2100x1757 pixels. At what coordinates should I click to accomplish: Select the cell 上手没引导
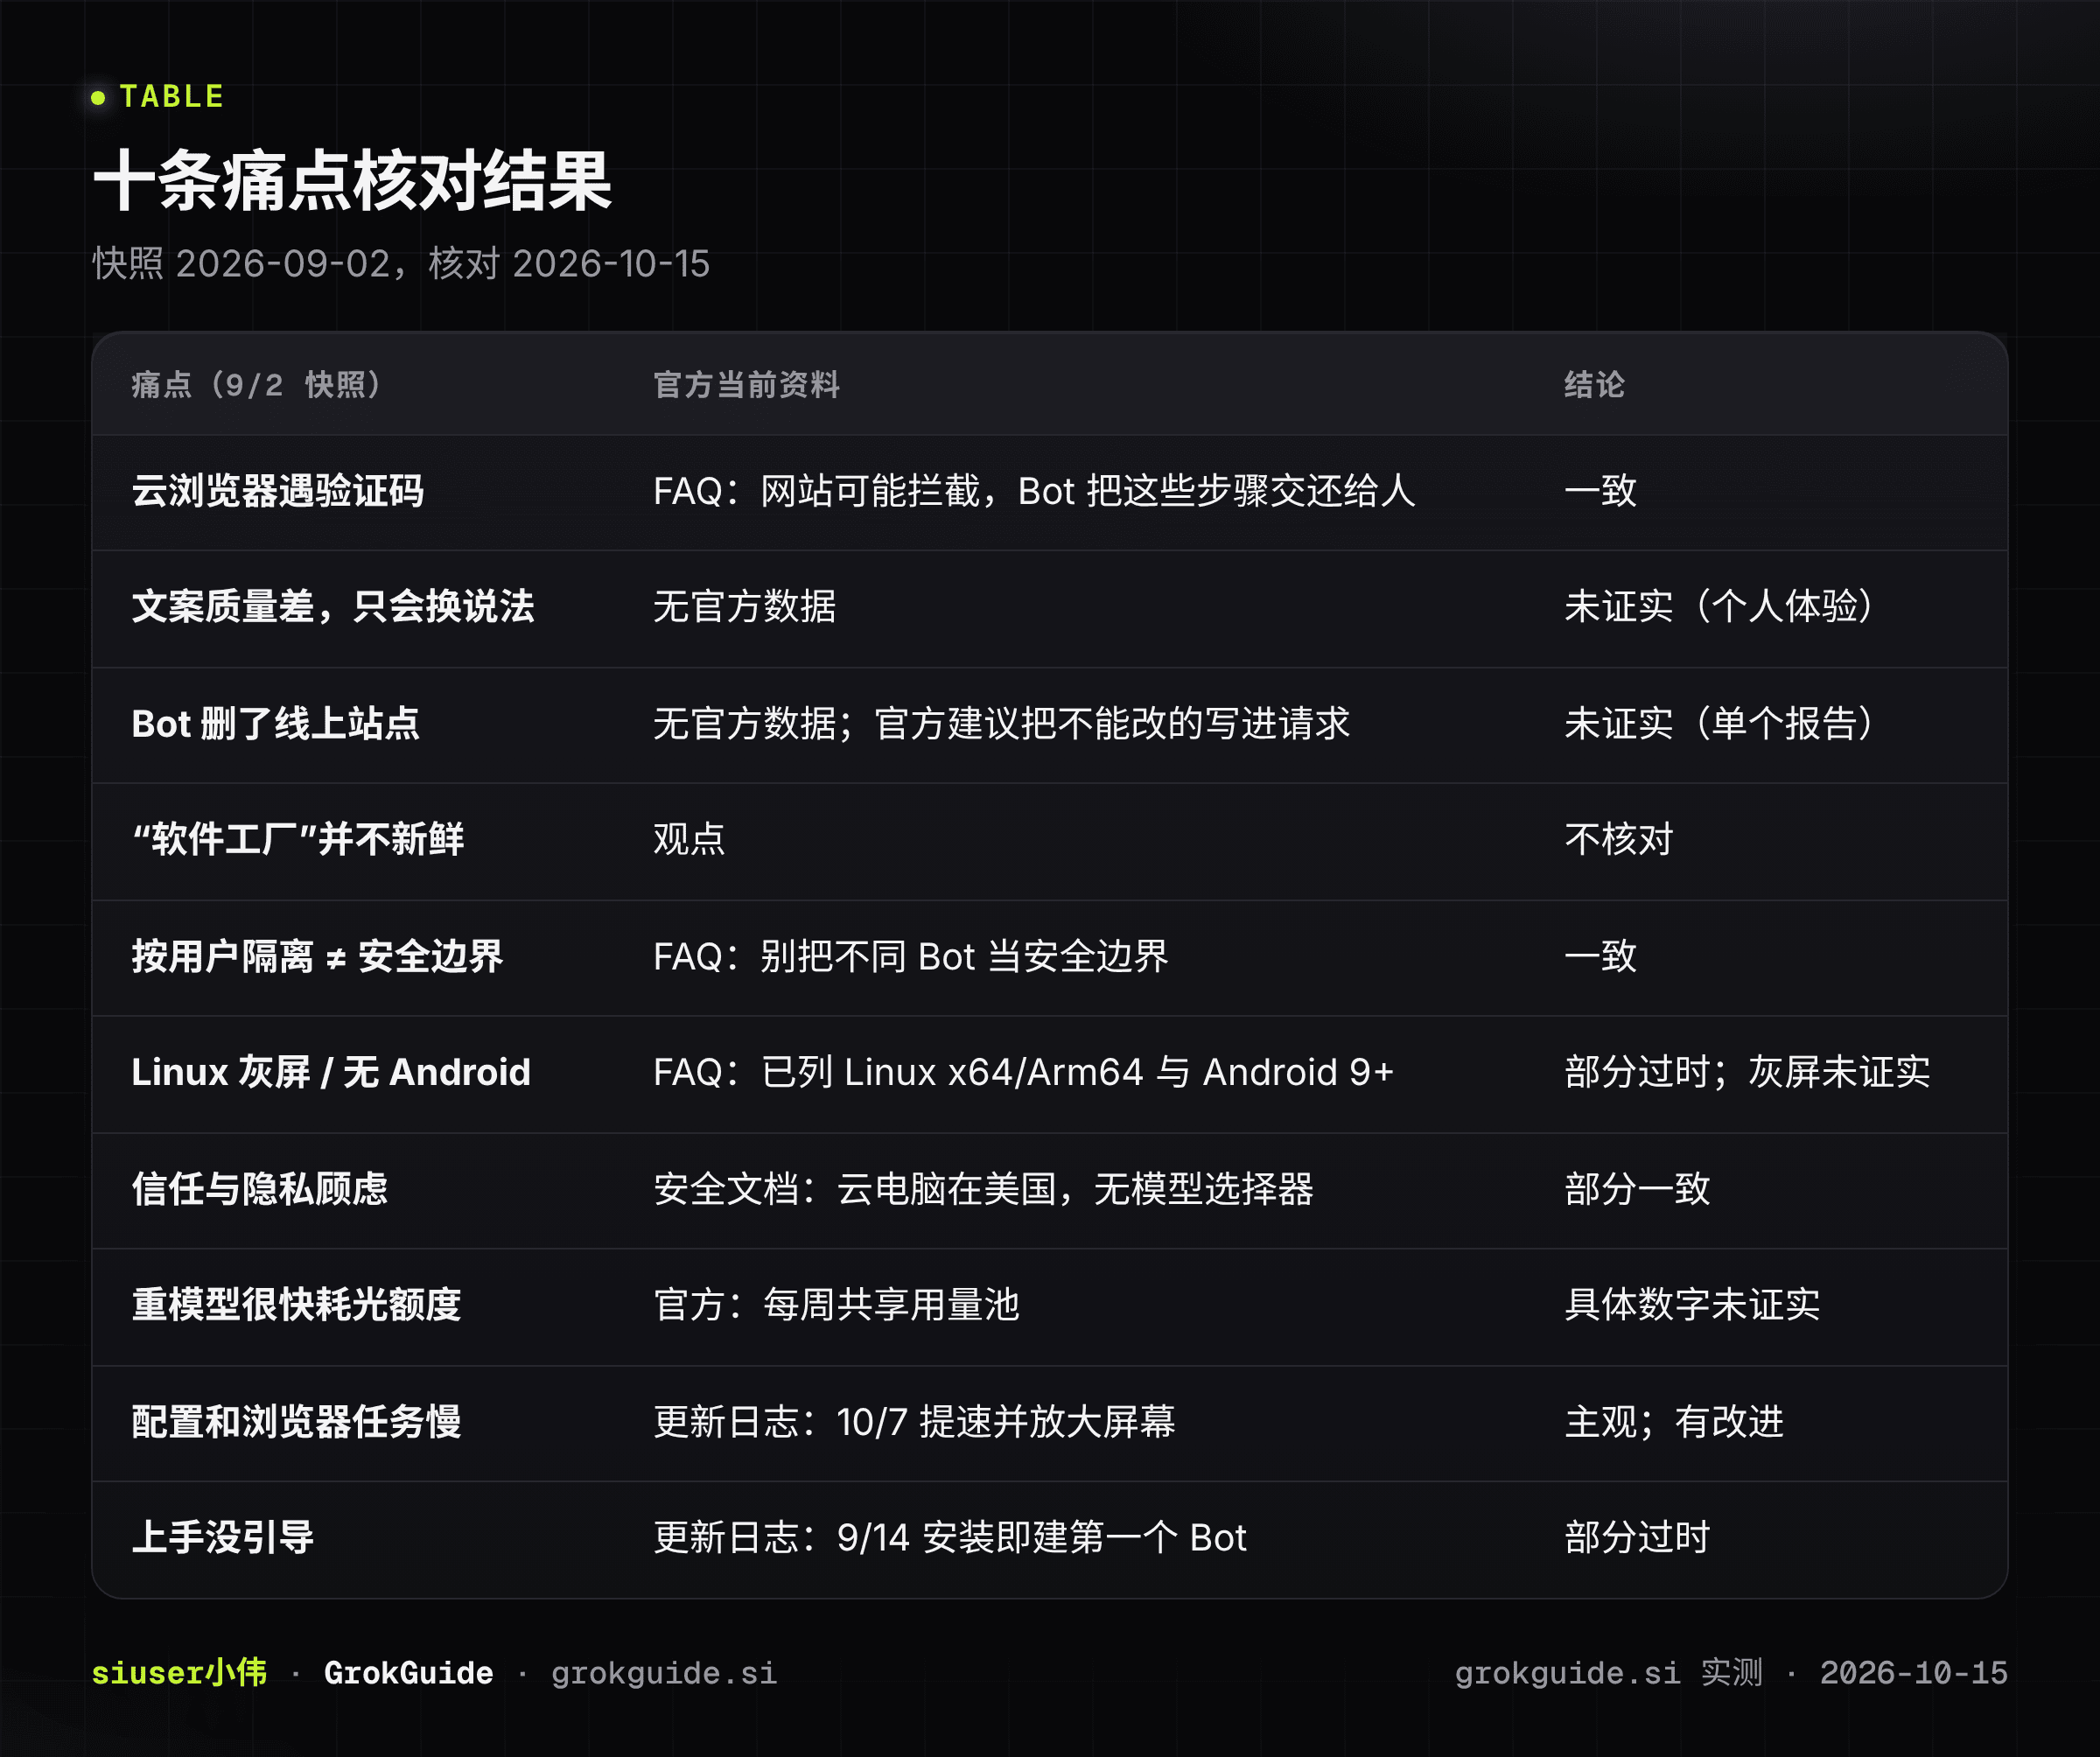click(x=222, y=1537)
